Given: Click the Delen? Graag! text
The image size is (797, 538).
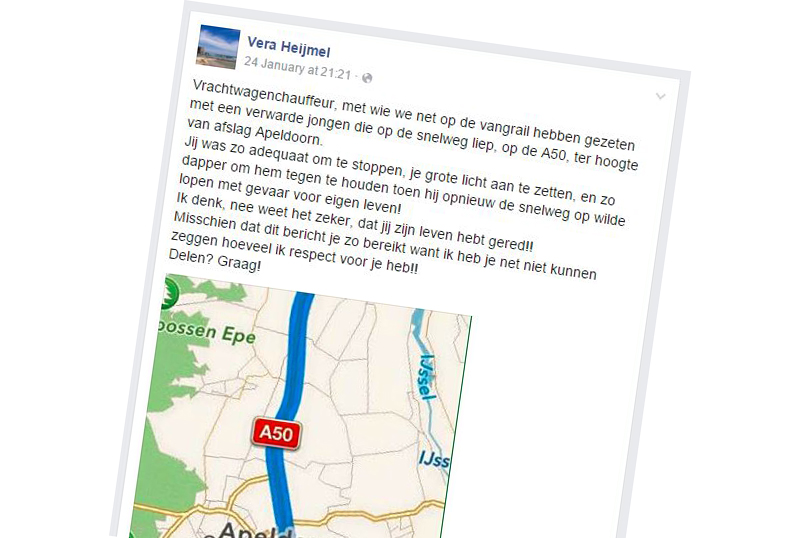Looking at the screenshot, I should [x=215, y=260].
